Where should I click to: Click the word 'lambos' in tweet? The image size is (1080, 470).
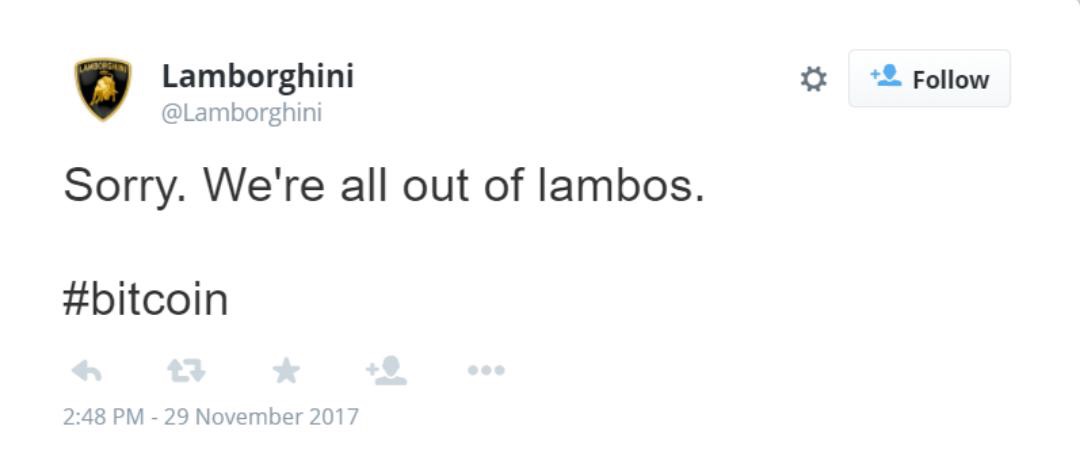pyautogui.click(x=621, y=185)
